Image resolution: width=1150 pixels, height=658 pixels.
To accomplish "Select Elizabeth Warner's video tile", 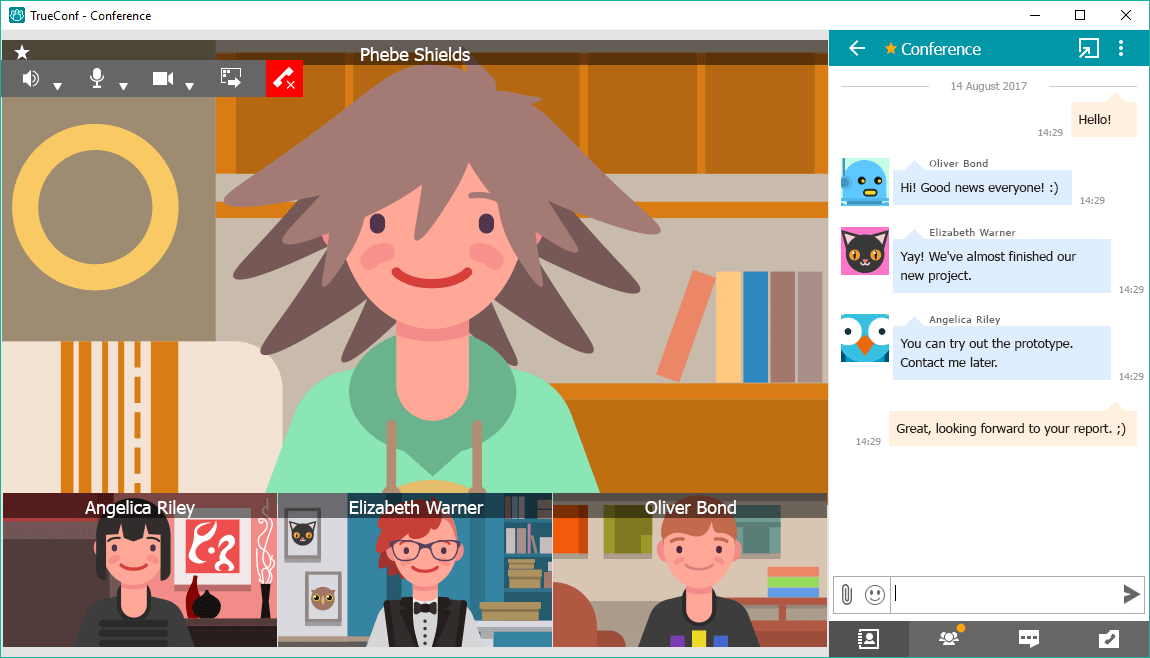I will [415, 570].
